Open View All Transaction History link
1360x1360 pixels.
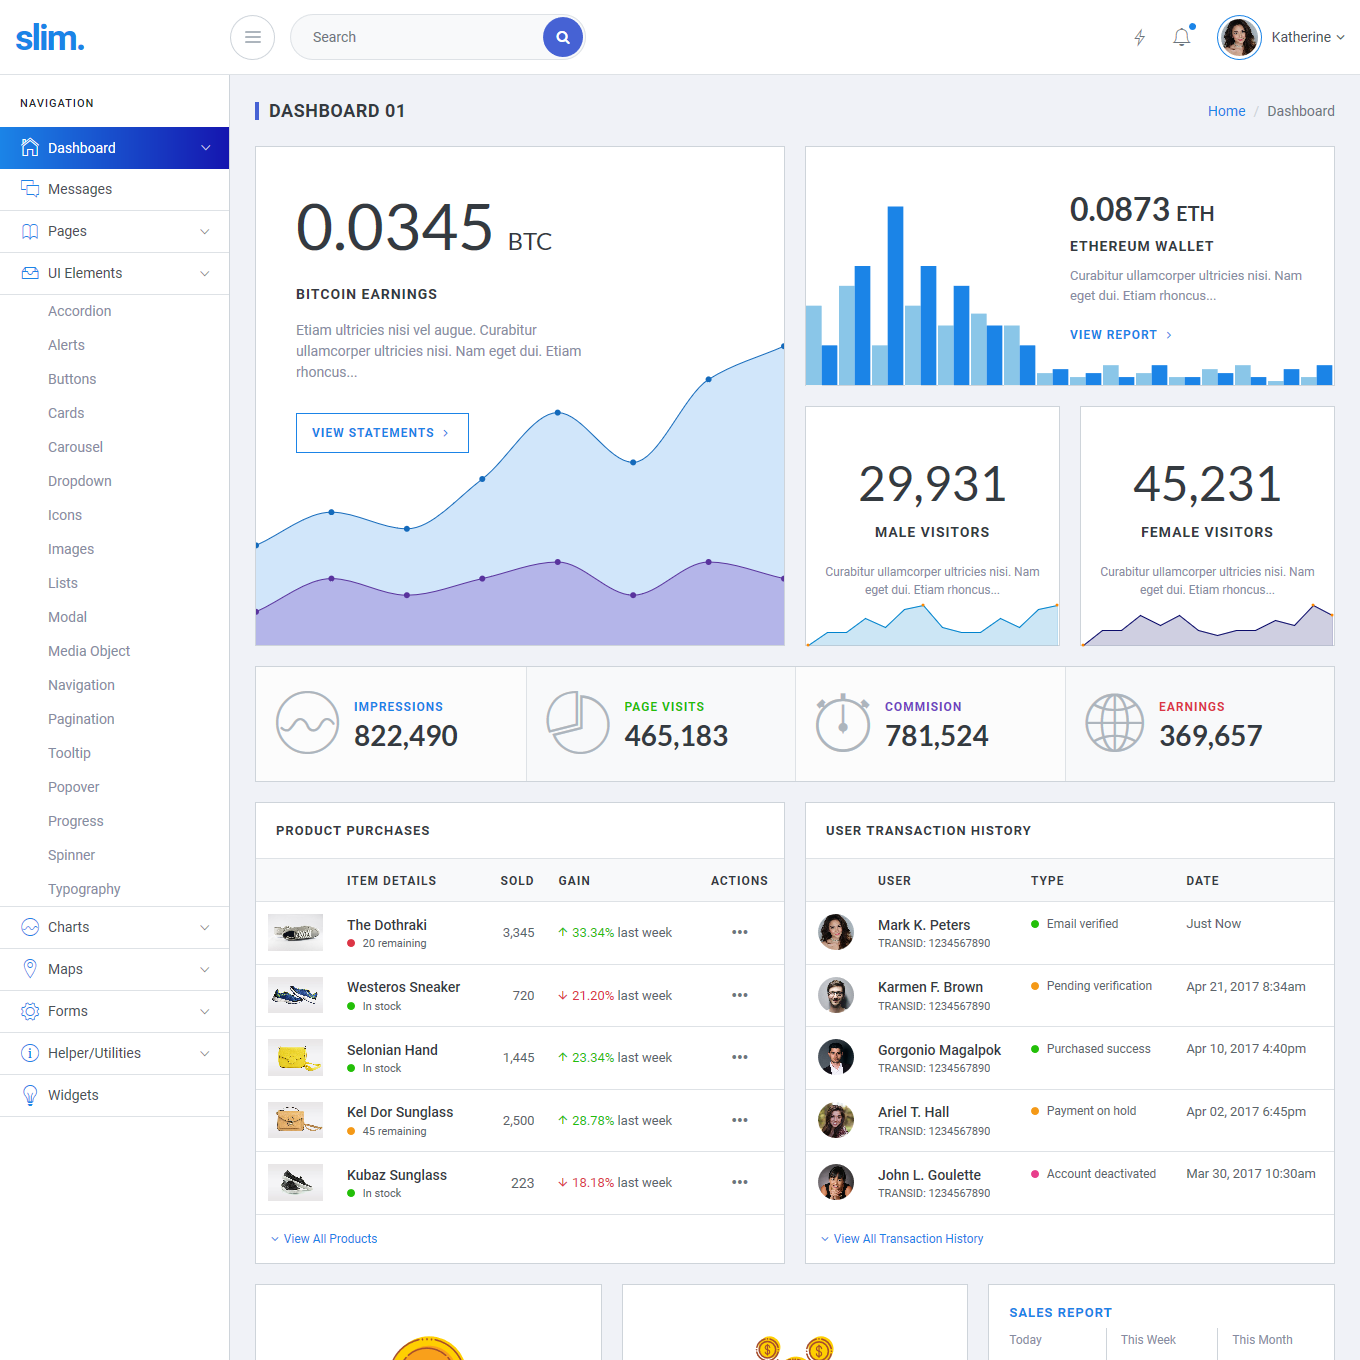point(908,1239)
